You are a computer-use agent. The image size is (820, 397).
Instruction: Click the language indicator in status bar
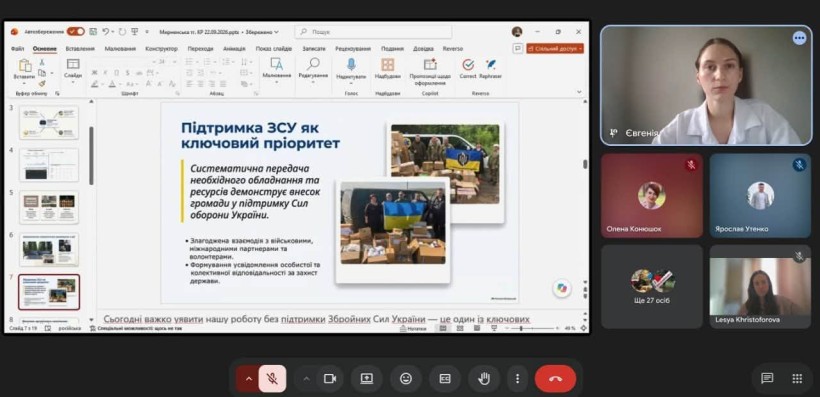tap(70, 328)
